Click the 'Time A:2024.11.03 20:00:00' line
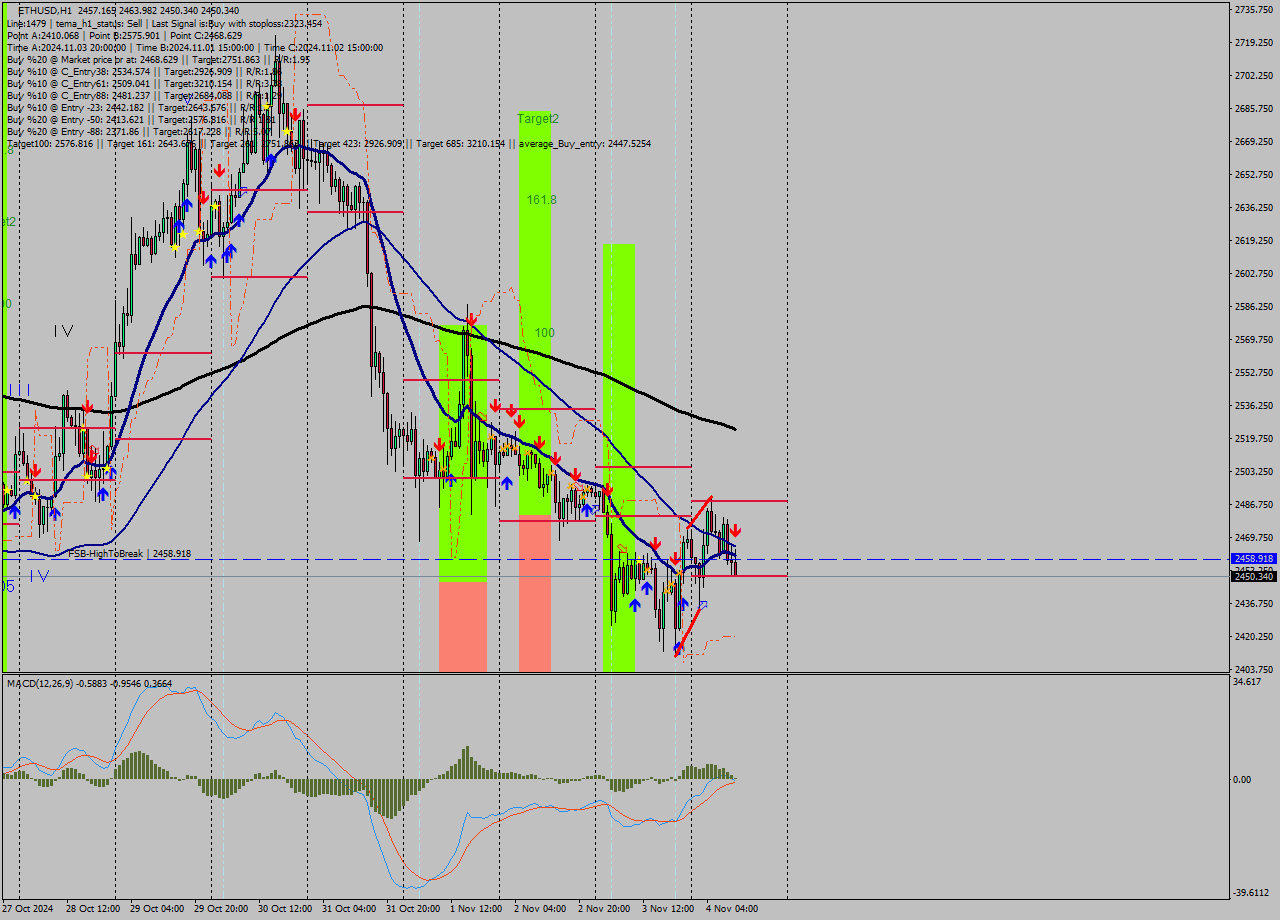1280x920 pixels. [195, 47]
